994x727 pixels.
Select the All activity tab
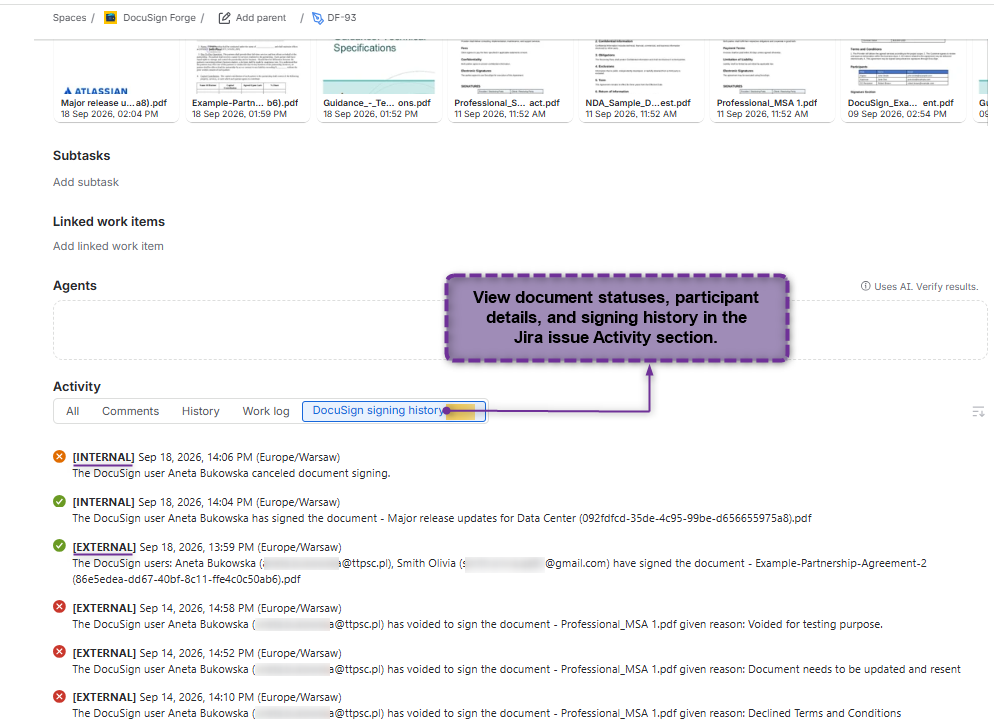click(x=72, y=411)
